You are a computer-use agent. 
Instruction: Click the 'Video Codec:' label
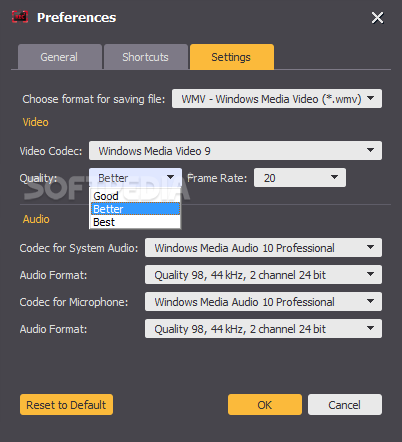[51, 151]
